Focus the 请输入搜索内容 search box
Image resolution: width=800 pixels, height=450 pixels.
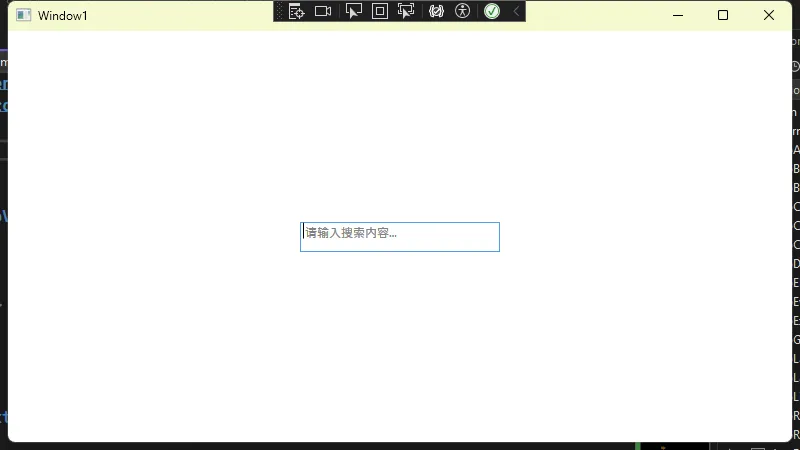400,237
